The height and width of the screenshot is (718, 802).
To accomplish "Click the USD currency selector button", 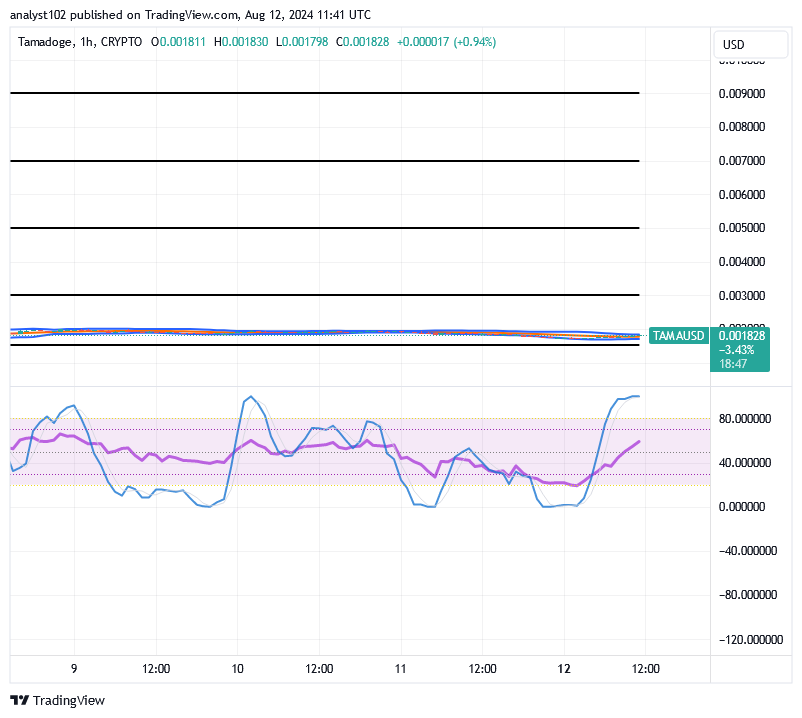I will pyautogui.click(x=750, y=44).
